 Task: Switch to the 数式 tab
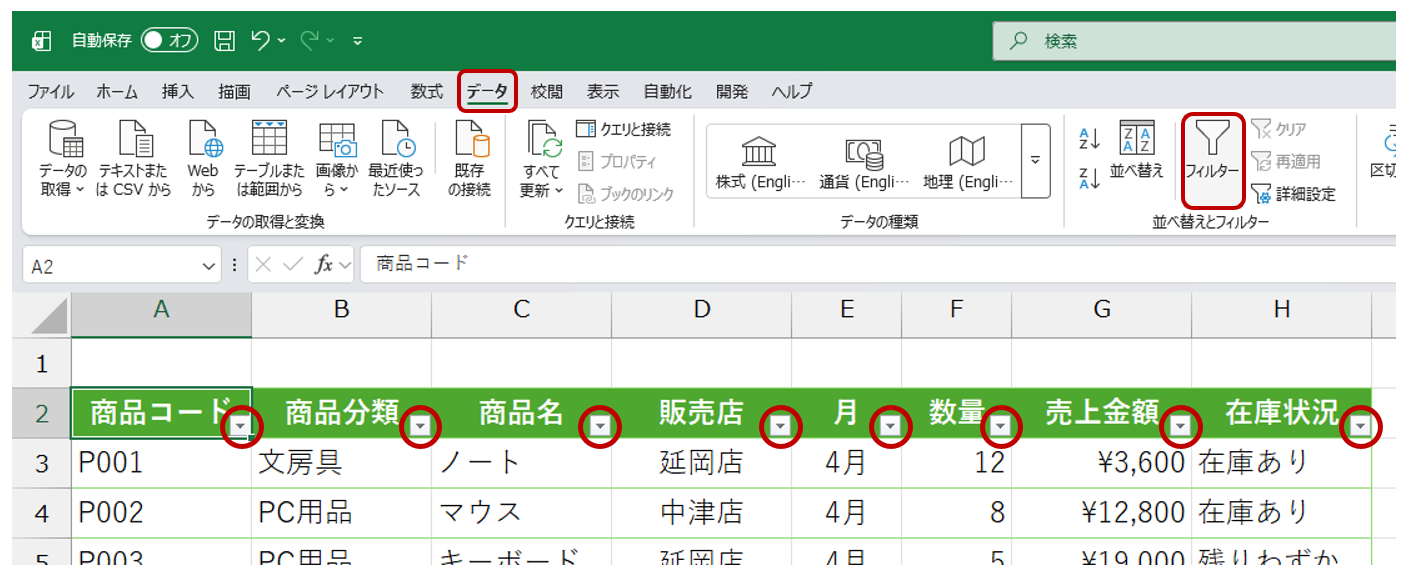pyautogui.click(x=426, y=91)
